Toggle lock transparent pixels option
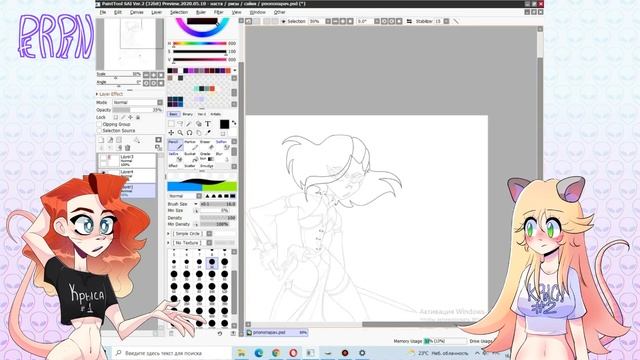The height and width of the screenshot is (360, 640). pyautogui.click(x=116, y=117)
